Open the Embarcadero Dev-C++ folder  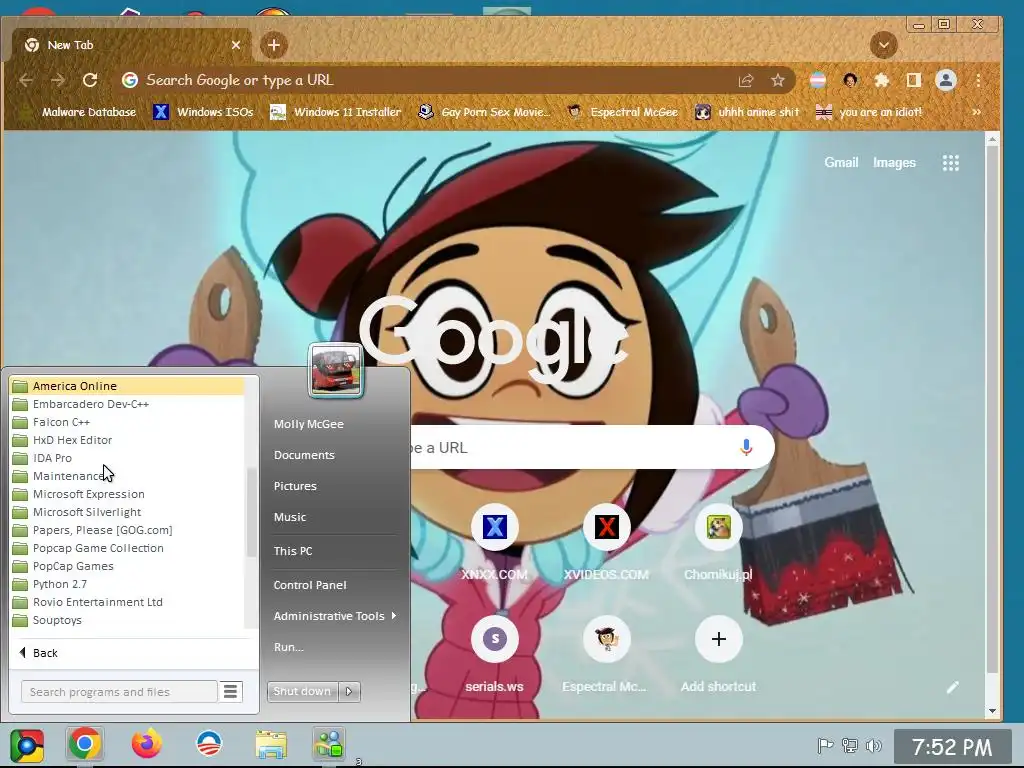[x=127, y=404]
